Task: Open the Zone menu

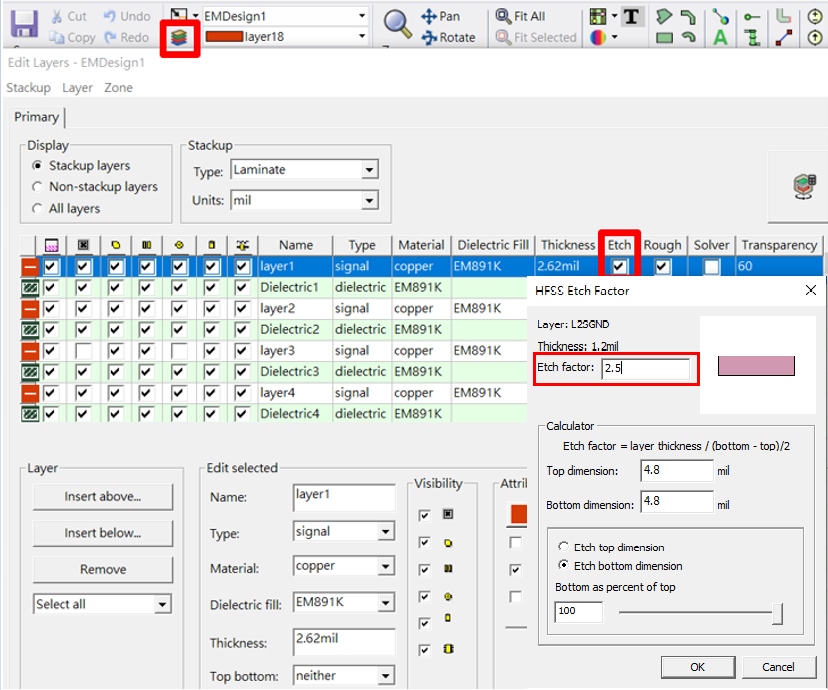Action: click(118, 88)
